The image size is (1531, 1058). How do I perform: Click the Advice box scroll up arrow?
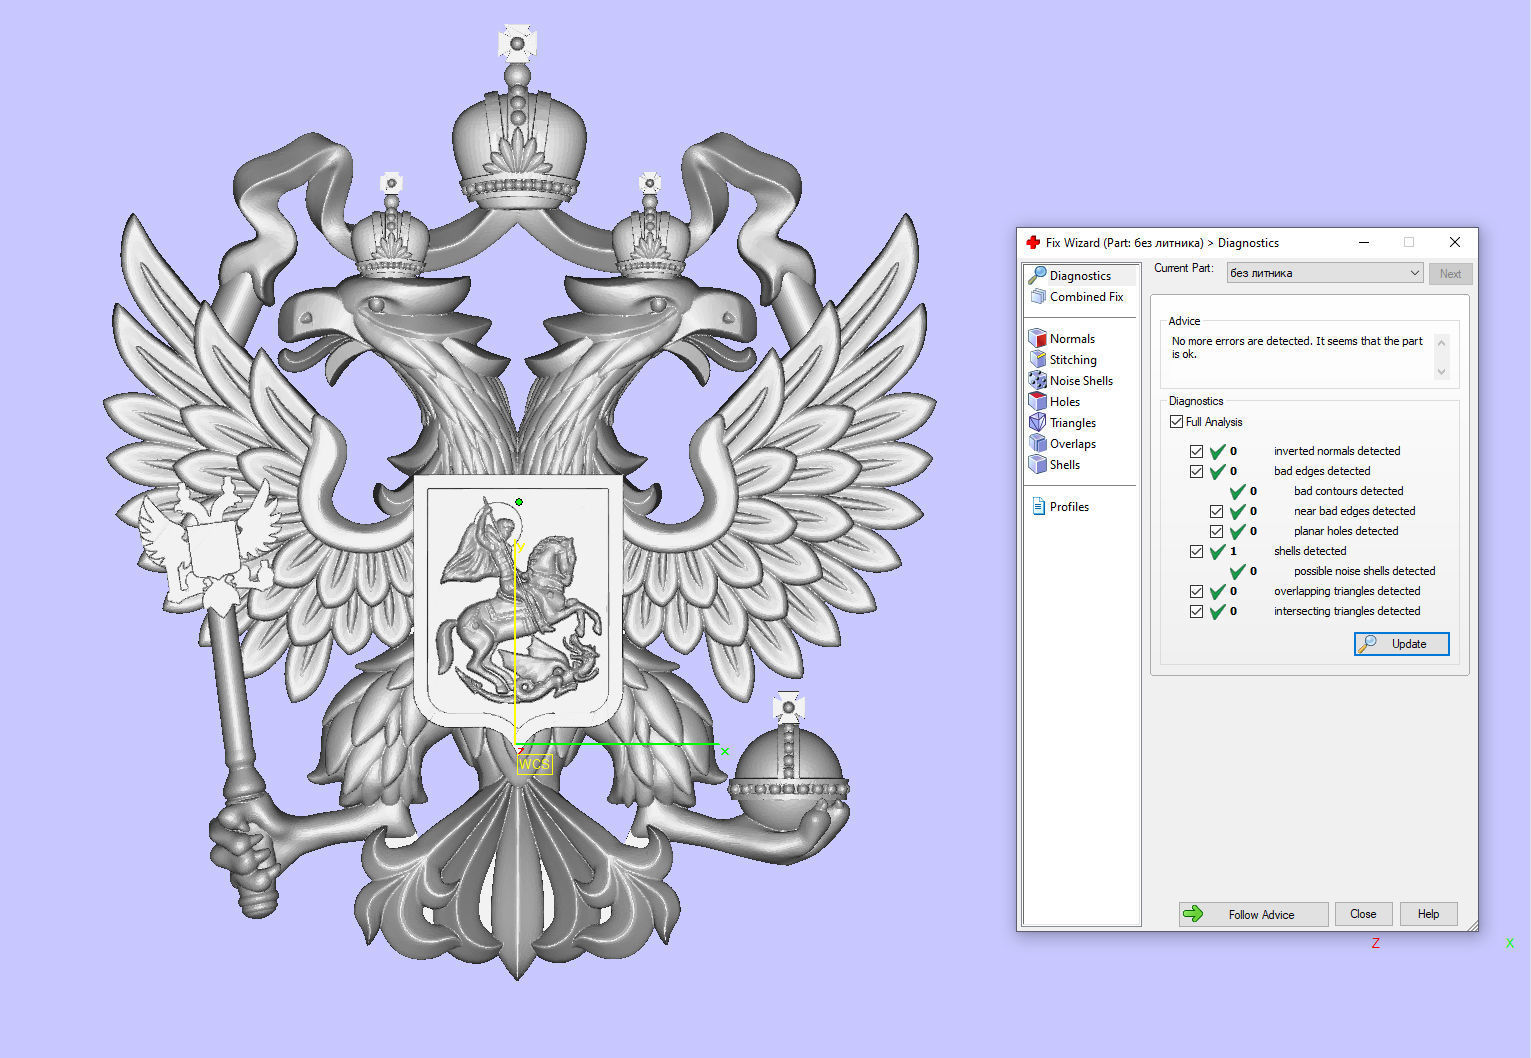[x=1441, y=342]
